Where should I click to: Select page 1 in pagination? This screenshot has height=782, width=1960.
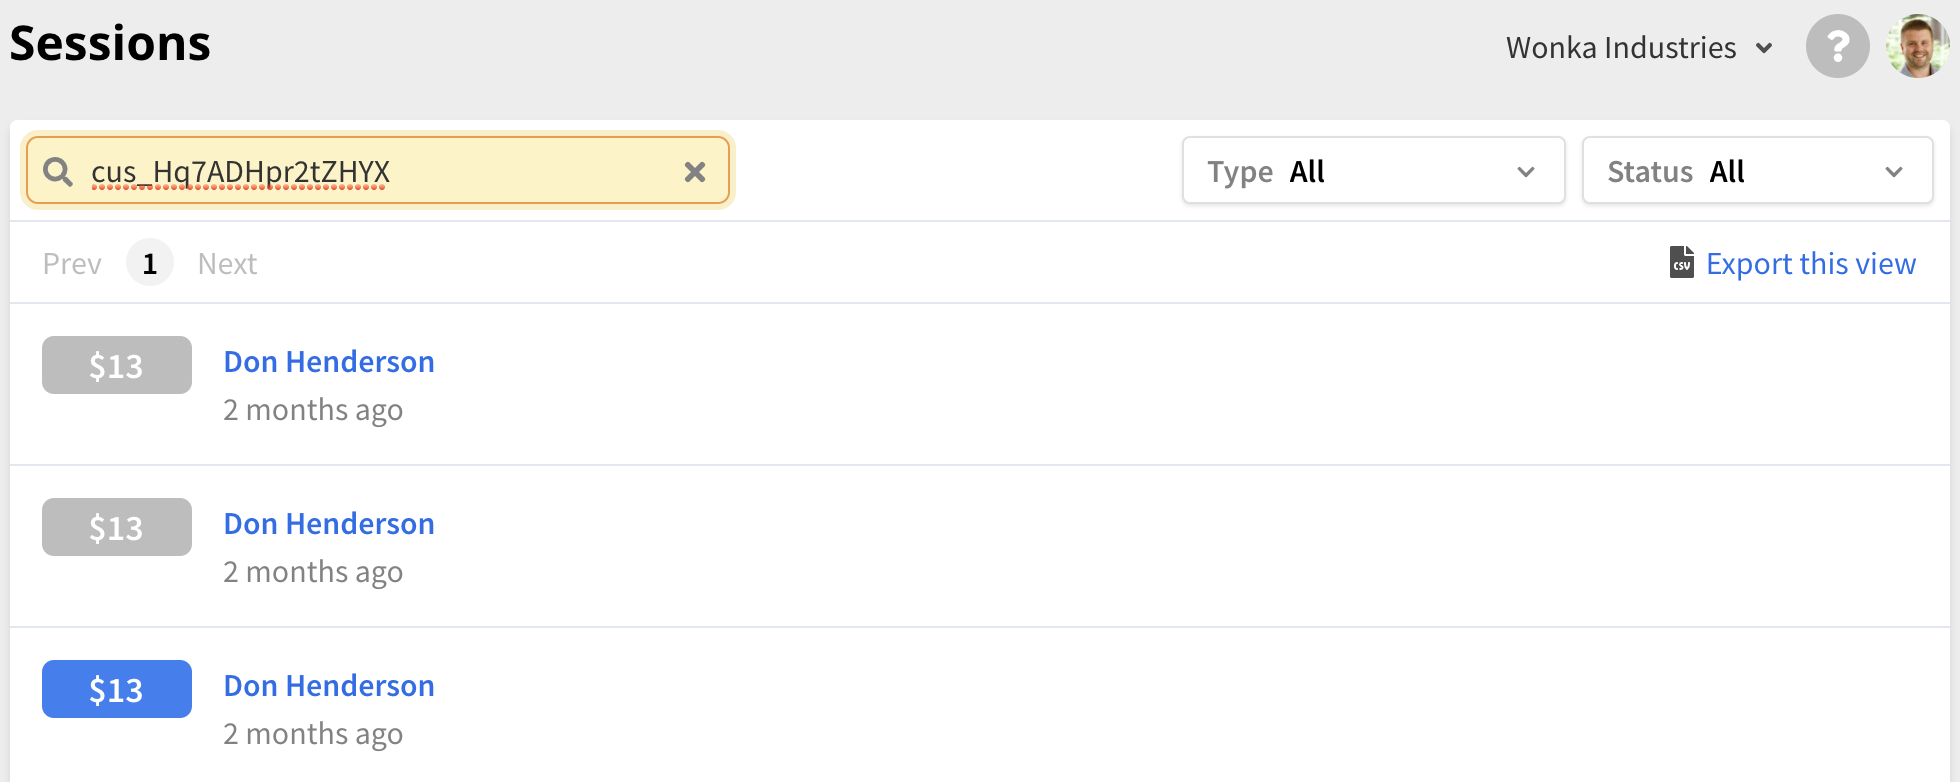(150, 263)
